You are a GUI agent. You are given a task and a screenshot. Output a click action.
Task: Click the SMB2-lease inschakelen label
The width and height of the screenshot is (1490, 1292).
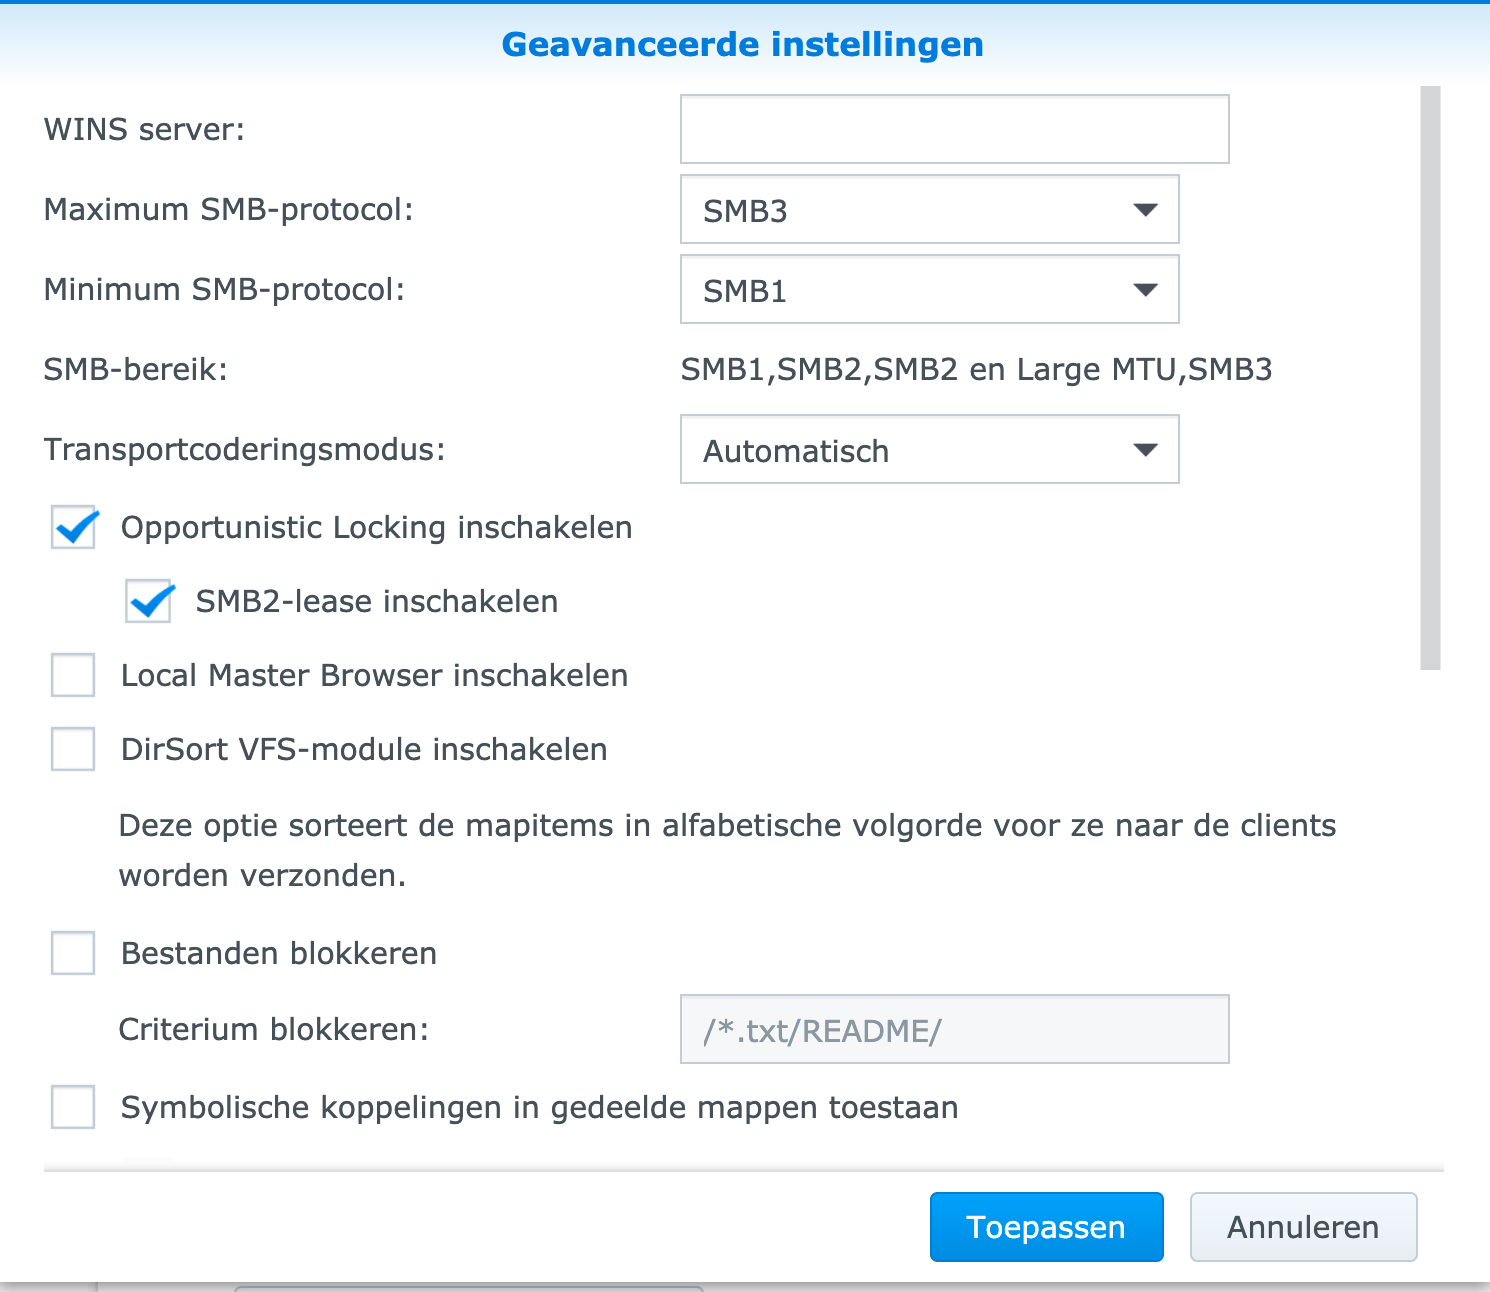(x=376, y=602)
